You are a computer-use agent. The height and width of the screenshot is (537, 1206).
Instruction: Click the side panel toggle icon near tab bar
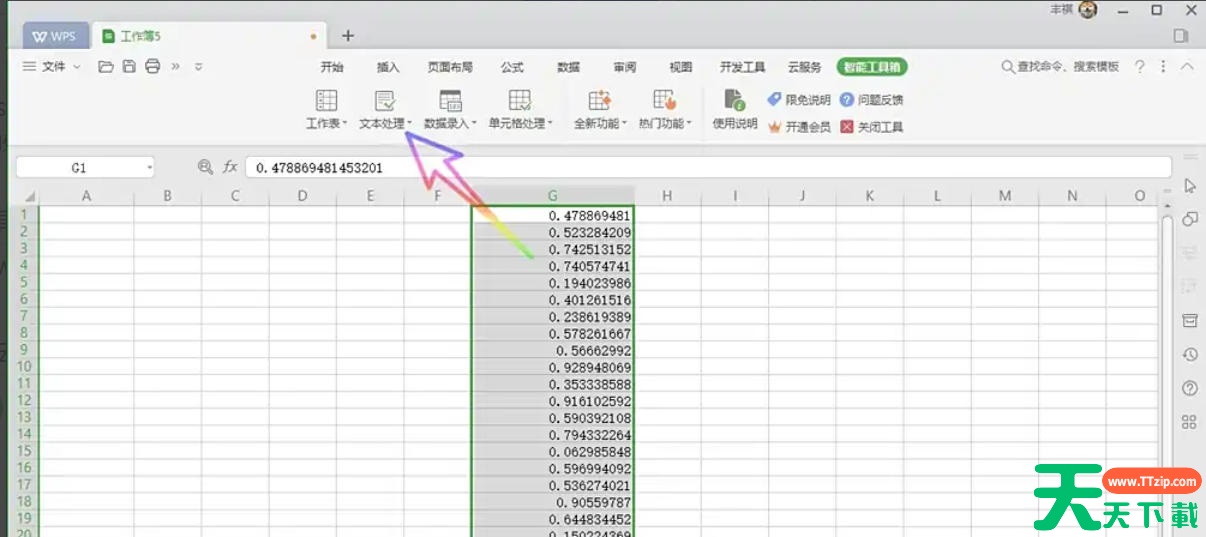click(x=1181, y=36)
